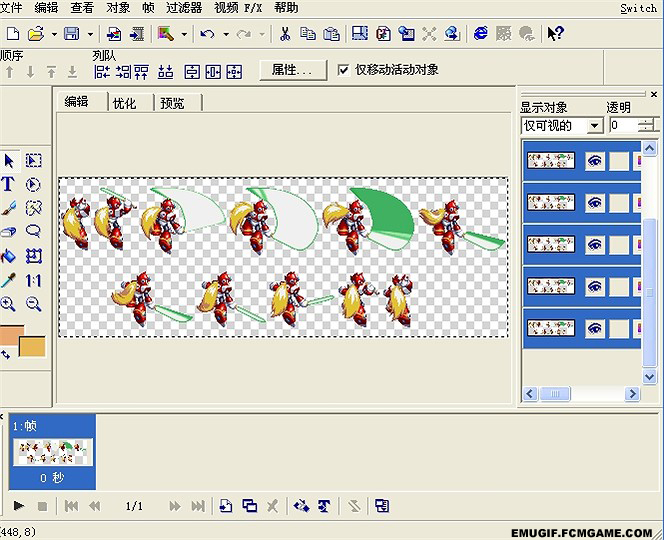The width and height of the screenshot is (664, 540).
Task: Increase the 透明 value with up spinner
Action: pos(646,122)
